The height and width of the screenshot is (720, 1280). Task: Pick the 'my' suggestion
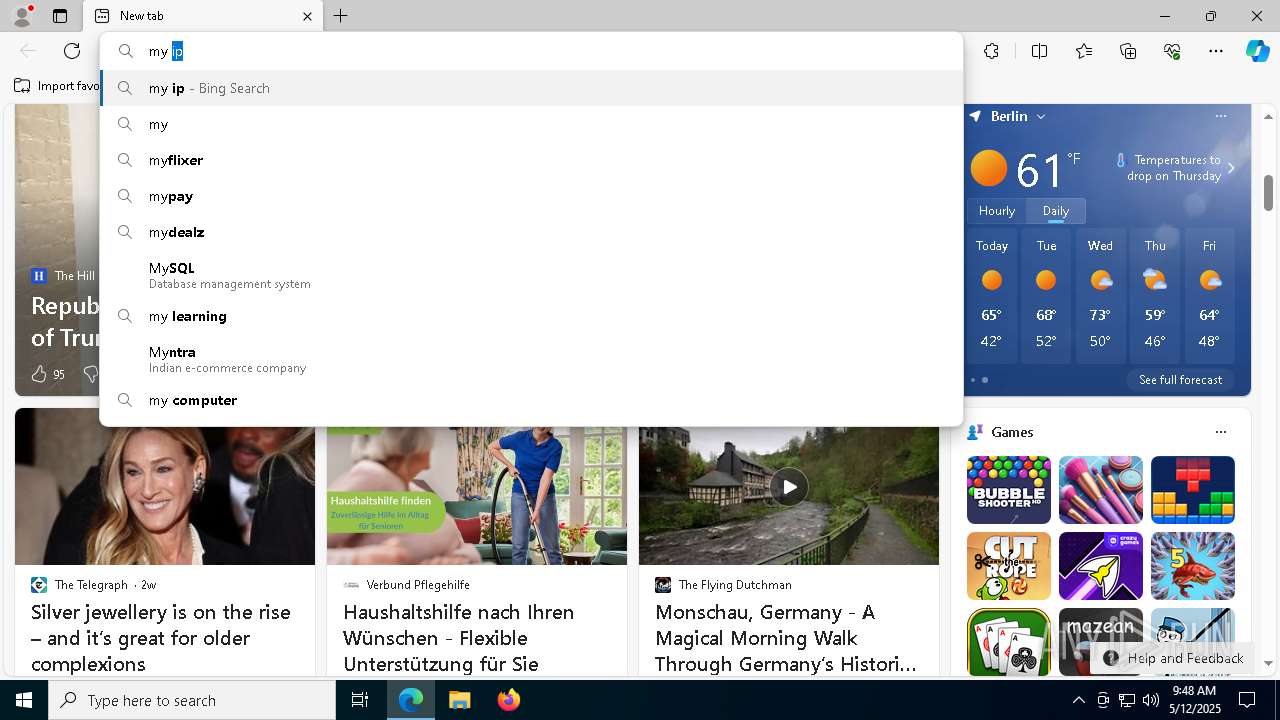(531, 124)
